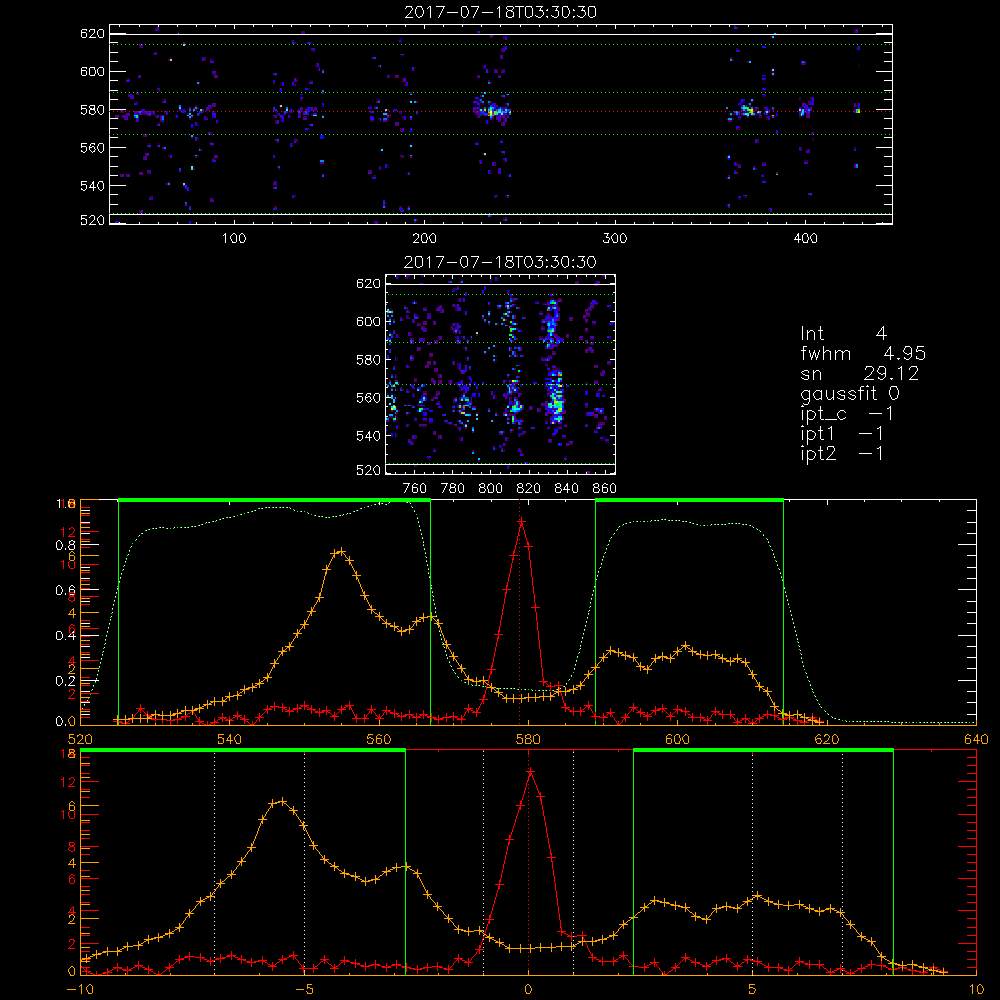Click the x-axis label 5 of lower profile

tap(753, 990)
